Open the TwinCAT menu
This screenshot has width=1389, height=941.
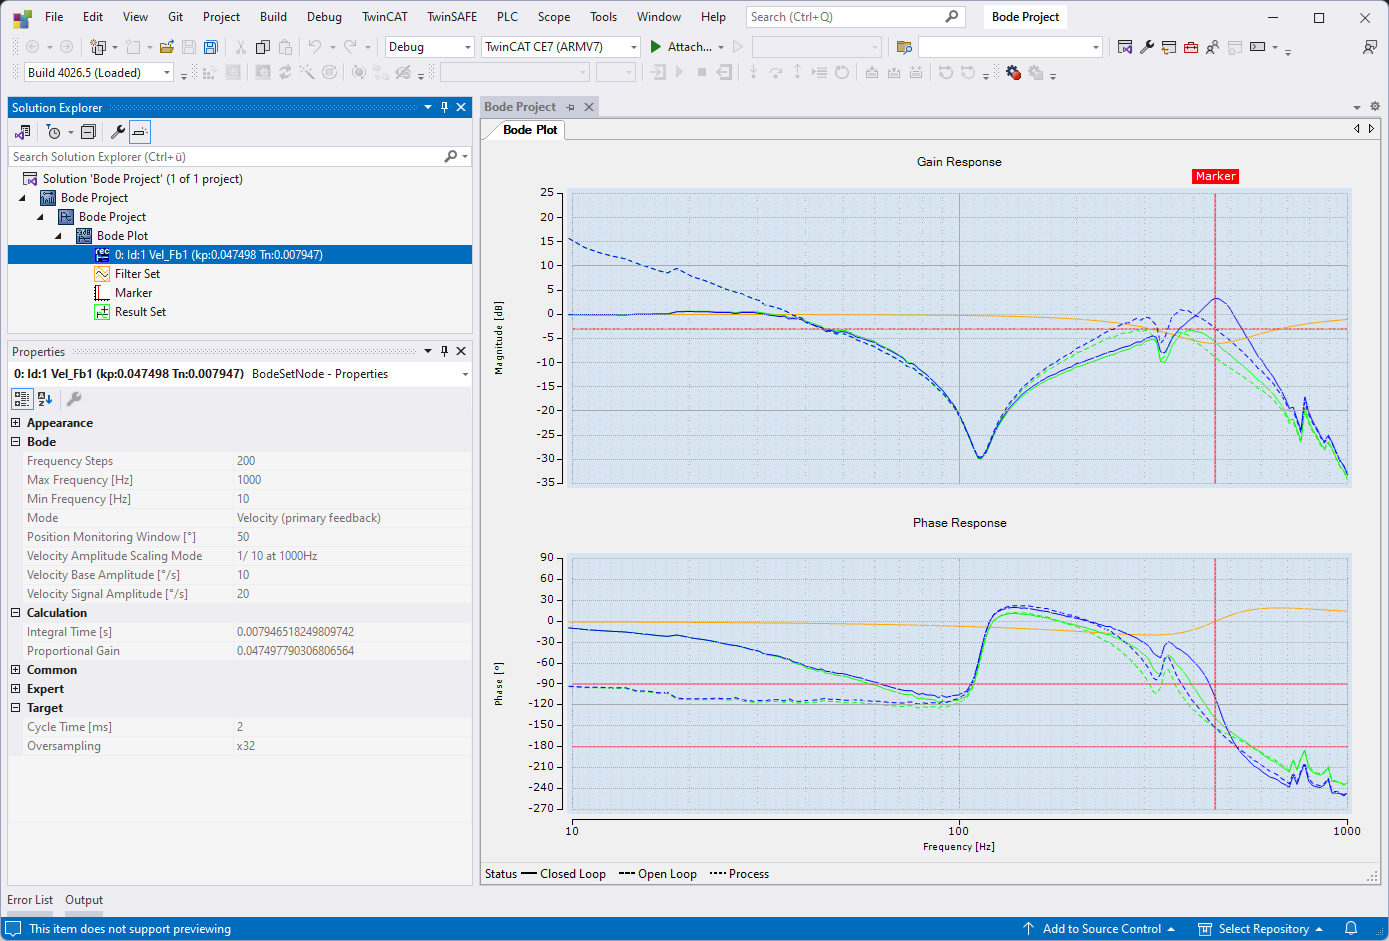pyautogui.click(x=385, y=17)
